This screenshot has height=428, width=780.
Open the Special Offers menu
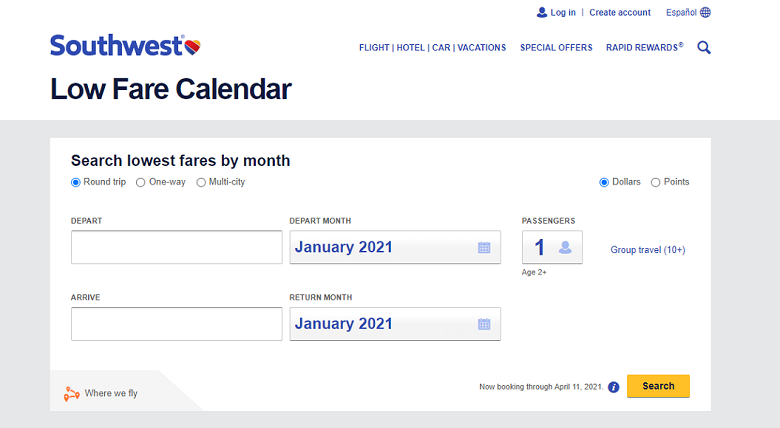pyautogui.click(x=556, y=48)
